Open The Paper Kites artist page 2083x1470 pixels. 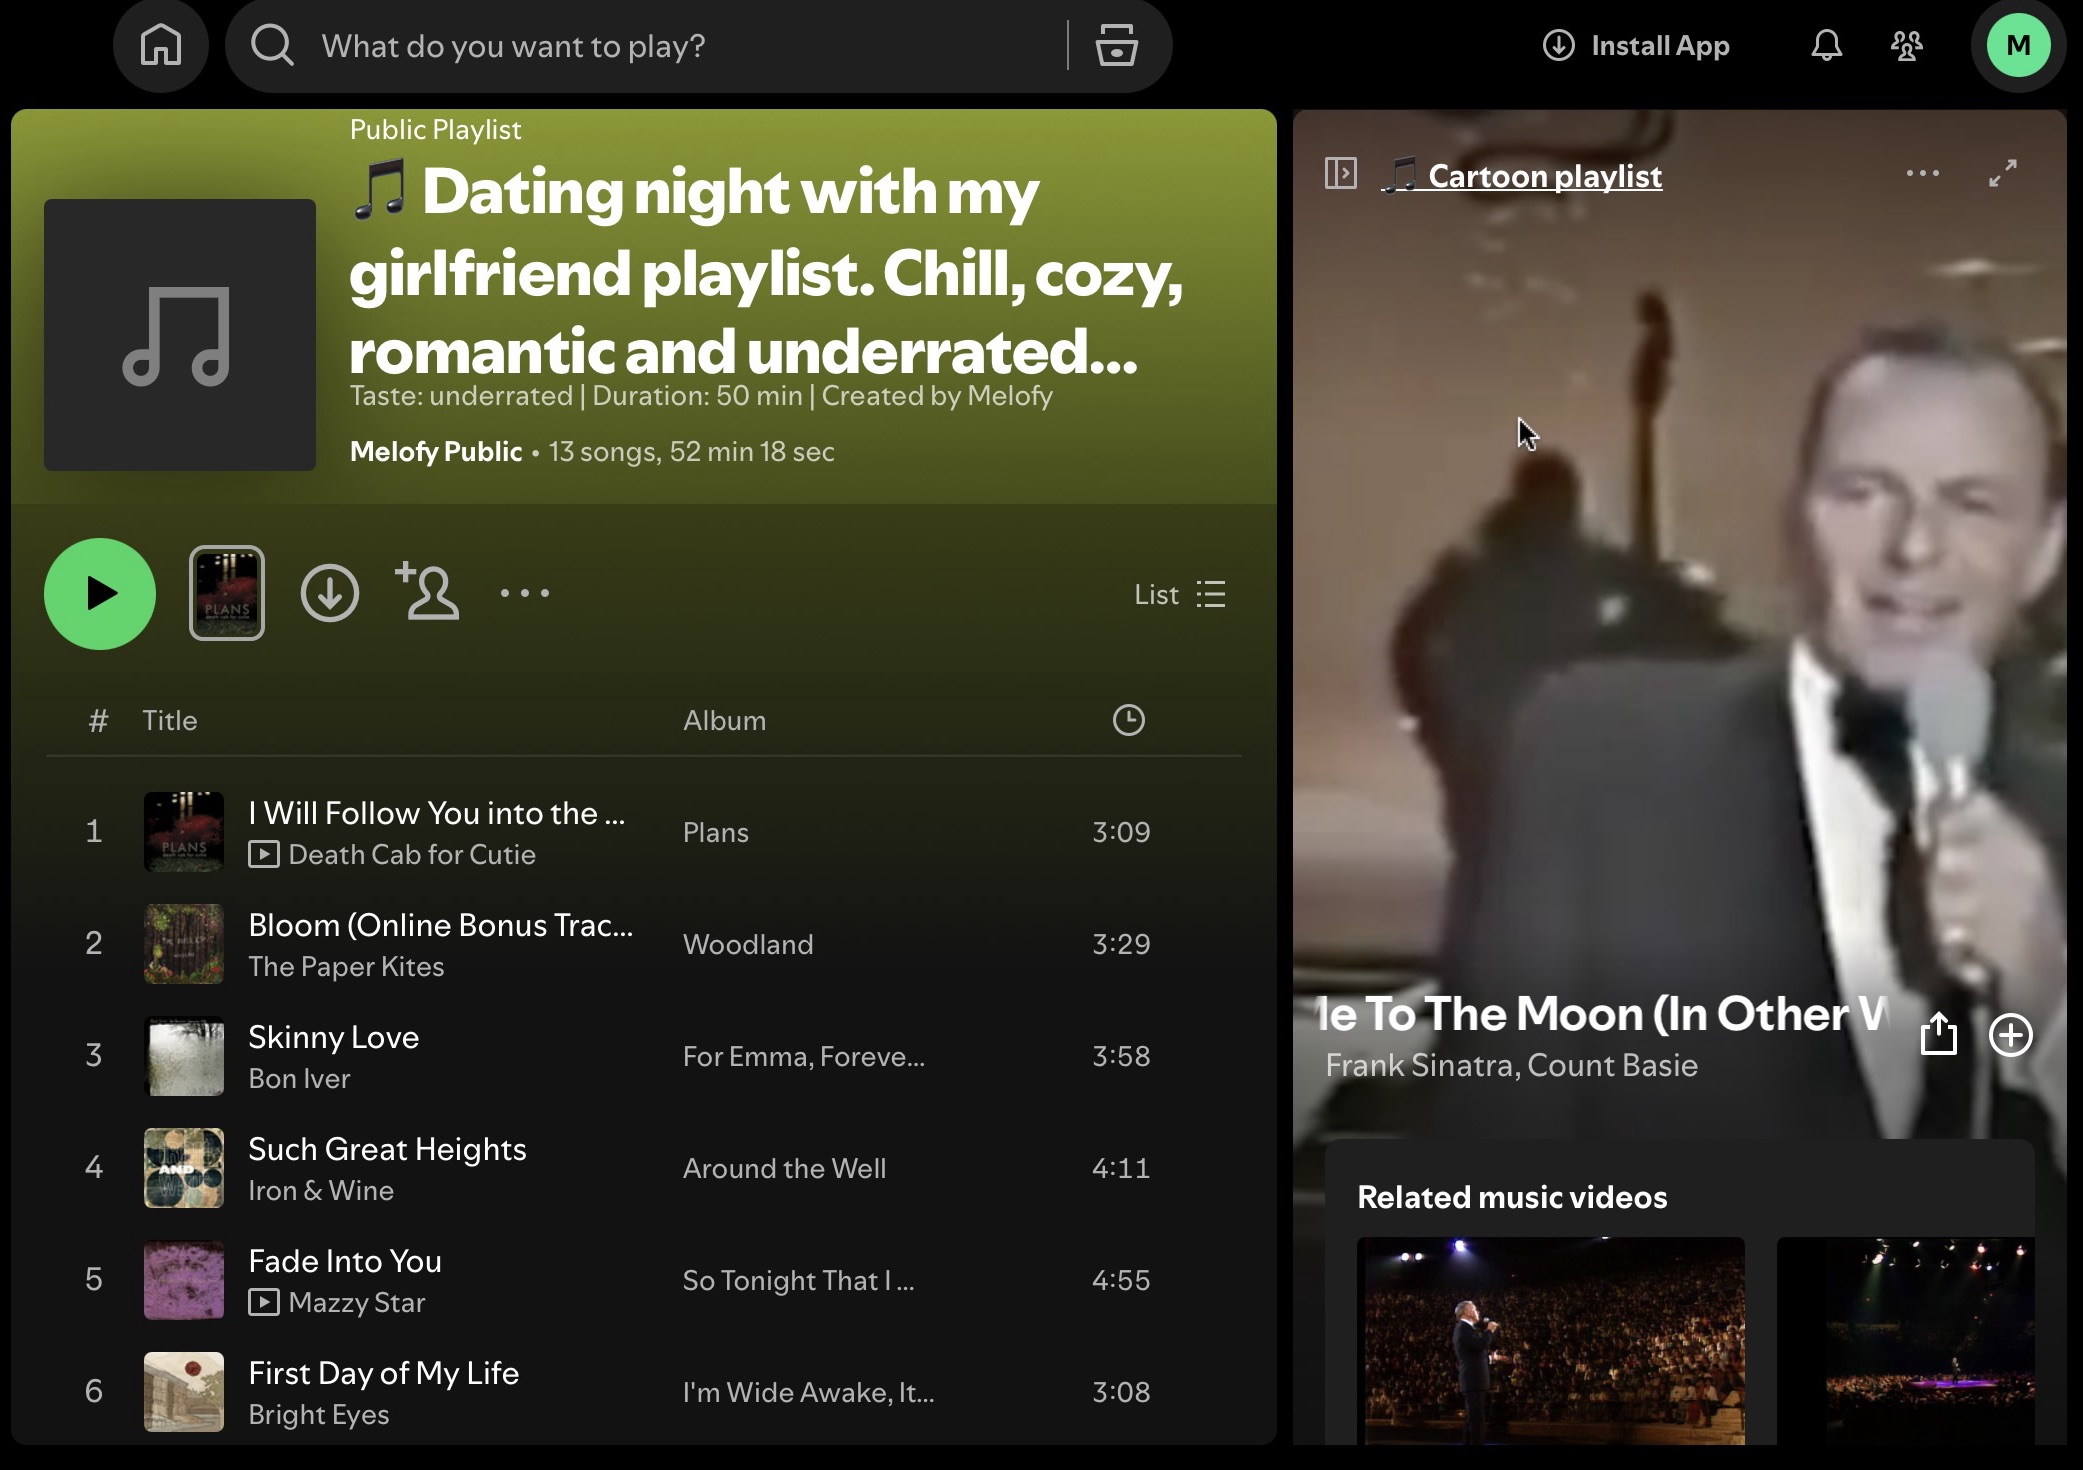(x=346, y=967)
